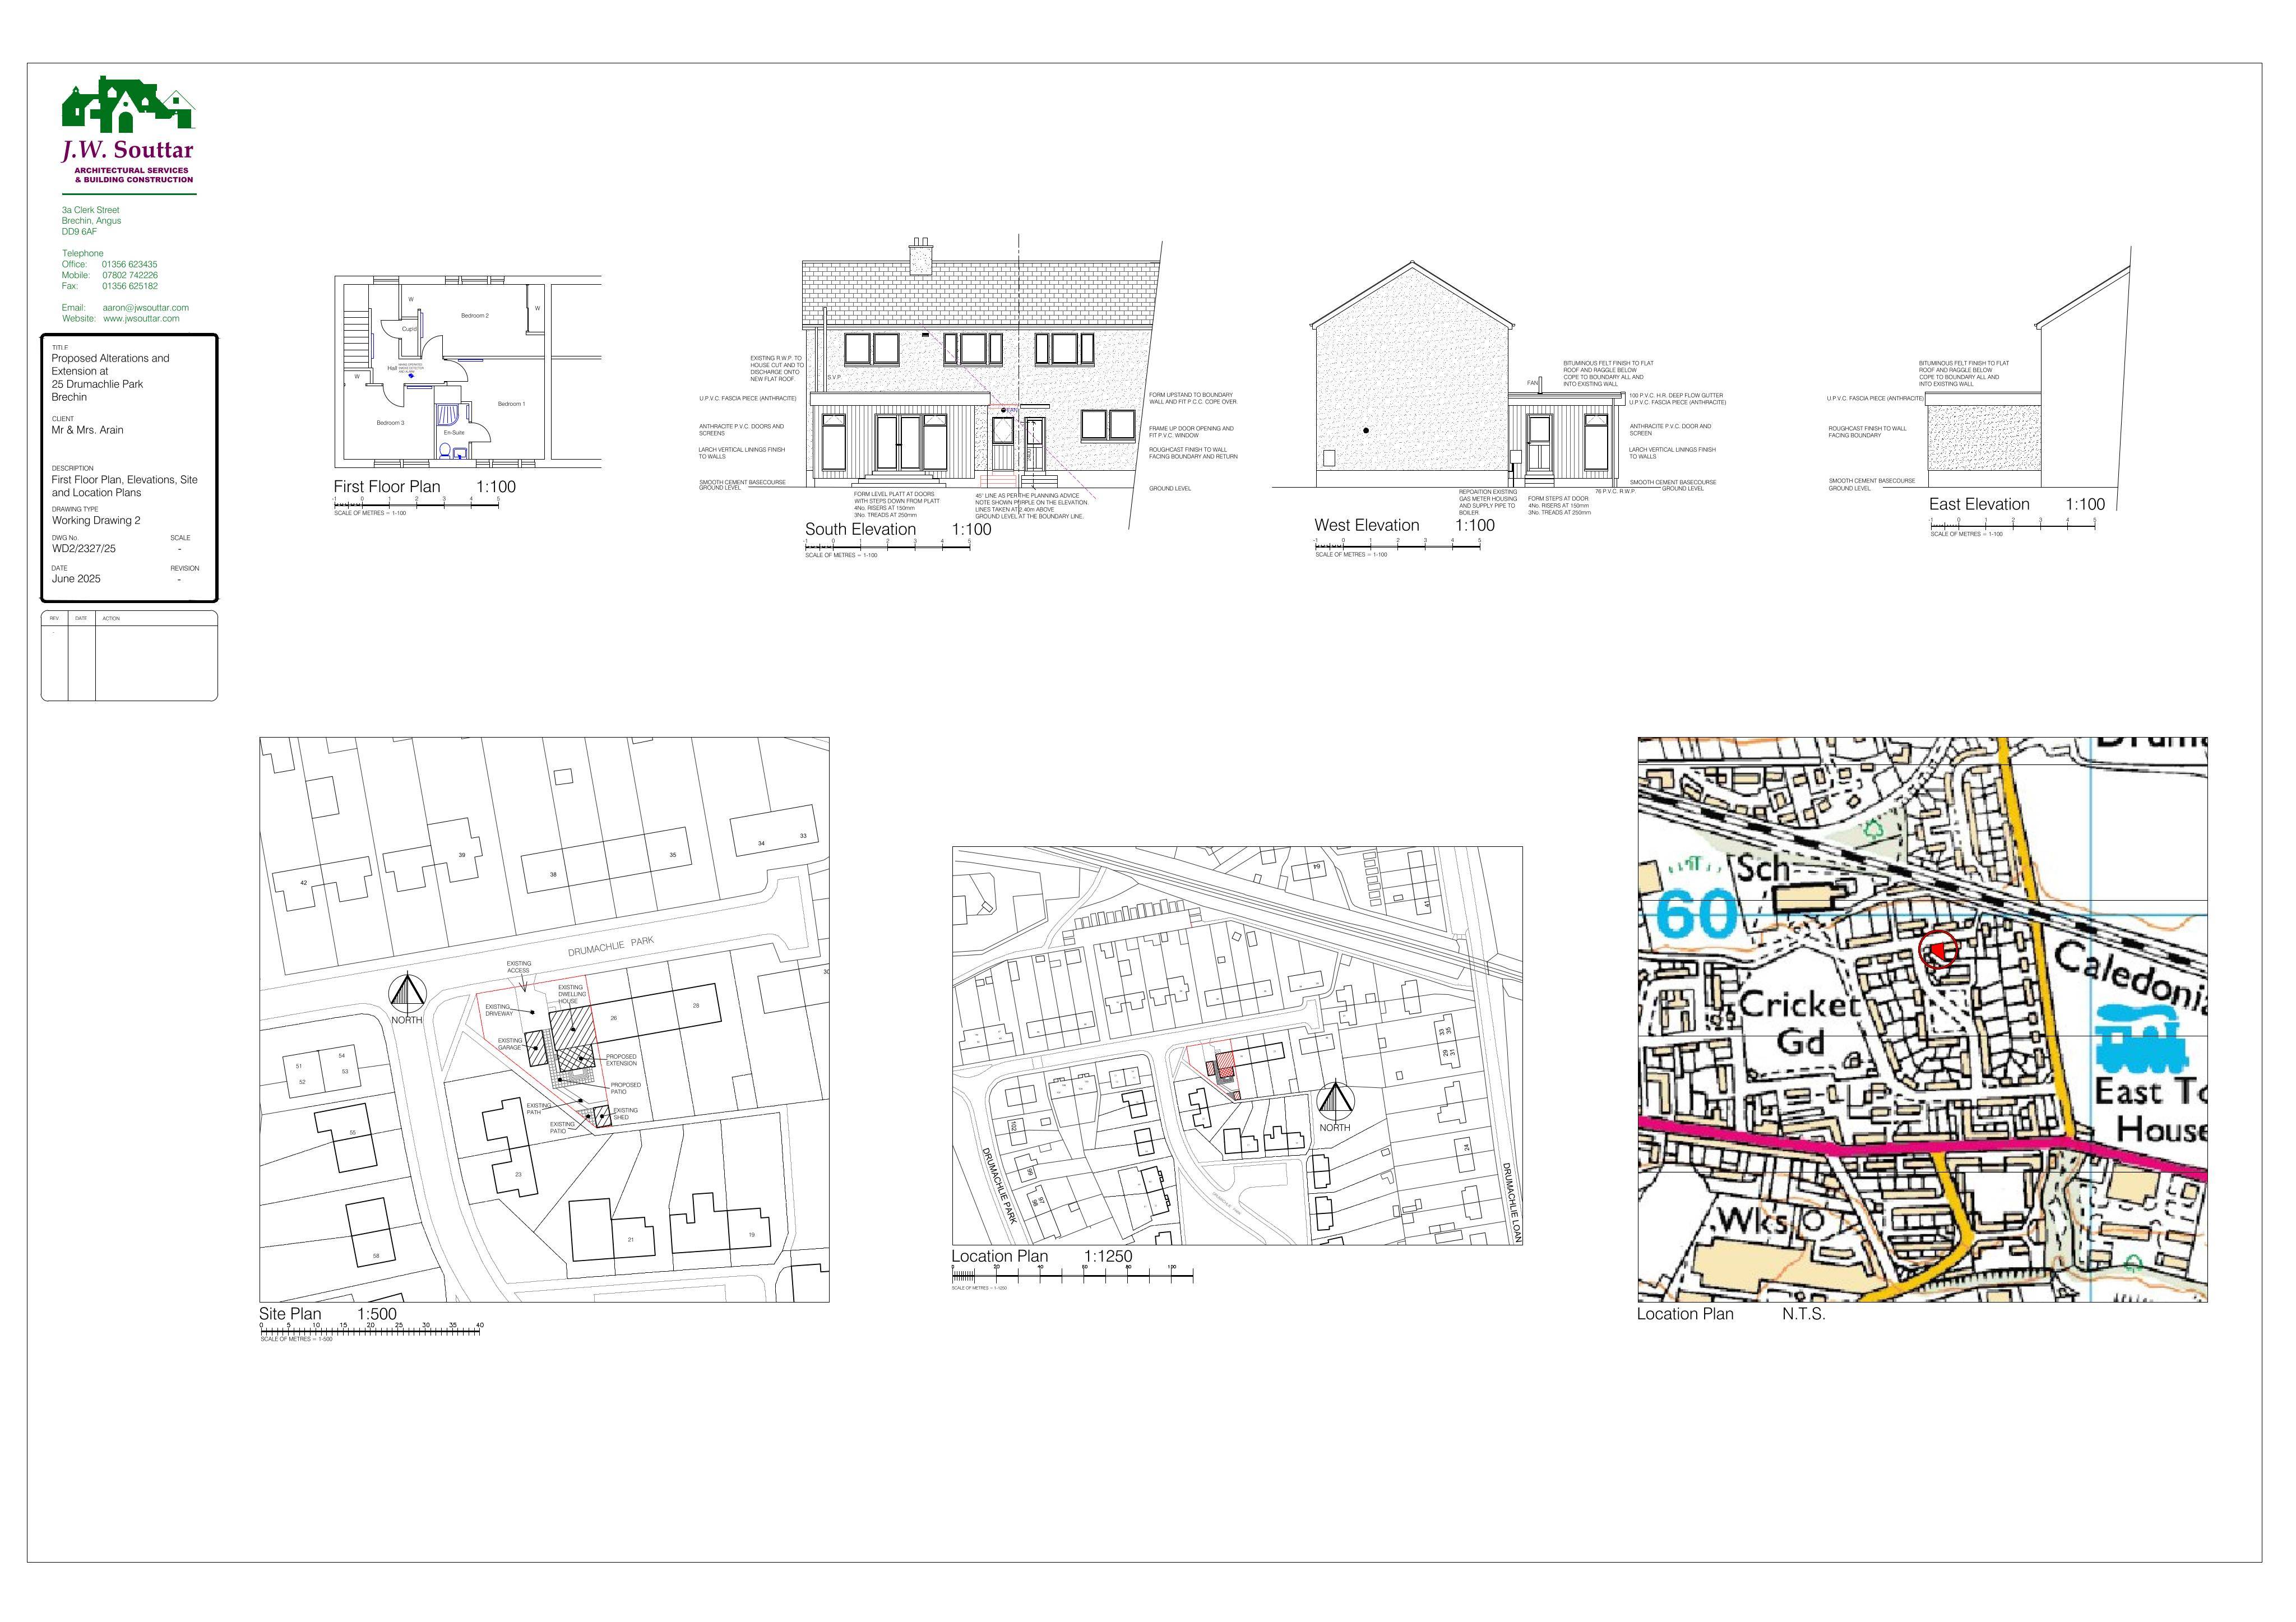Click the 'N.T.S.' scale note
This screenshot has width=2296, height=1622.
pos(1803,1314)
